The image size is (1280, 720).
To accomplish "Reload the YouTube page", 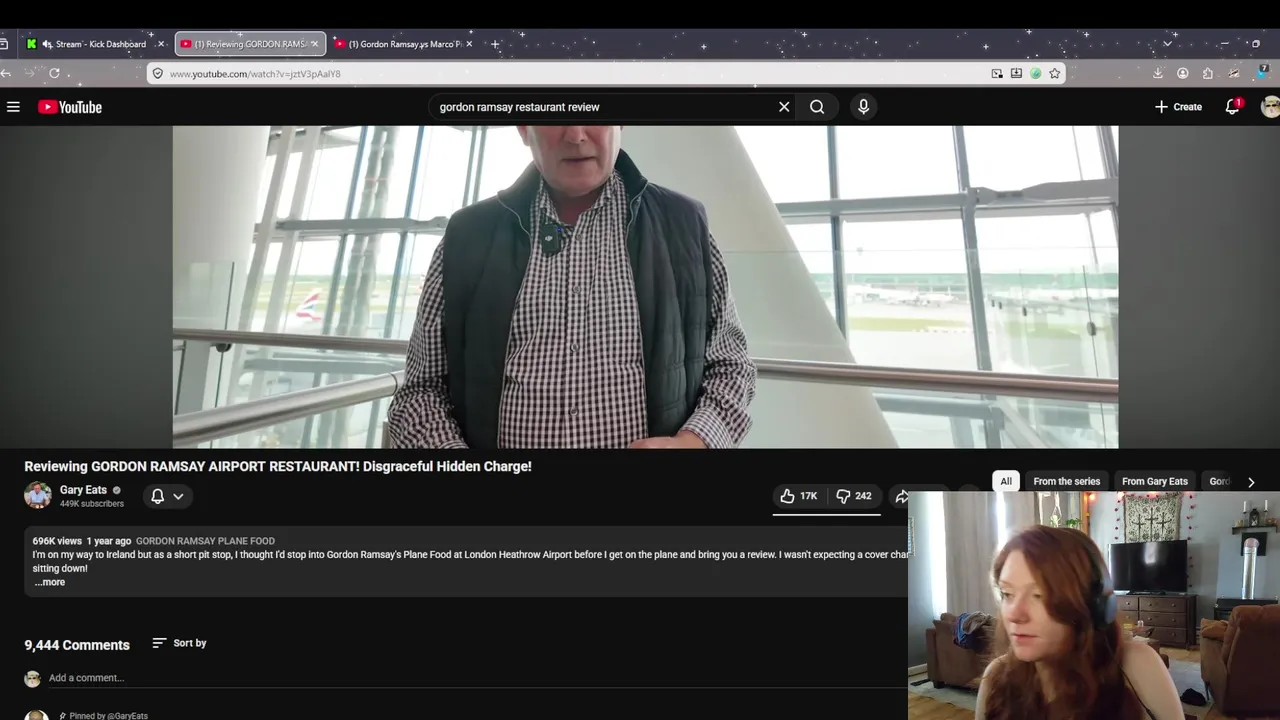I will [x=54, y=73].
